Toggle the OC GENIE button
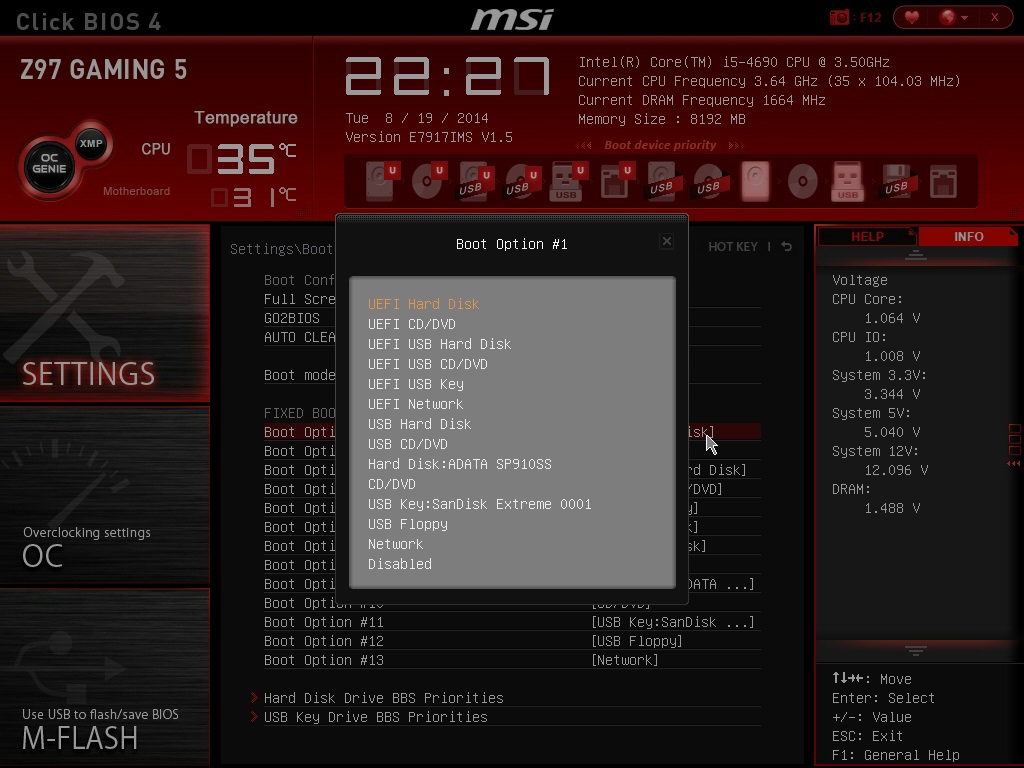The image size is (1024, 768). (x=49, y=164)
